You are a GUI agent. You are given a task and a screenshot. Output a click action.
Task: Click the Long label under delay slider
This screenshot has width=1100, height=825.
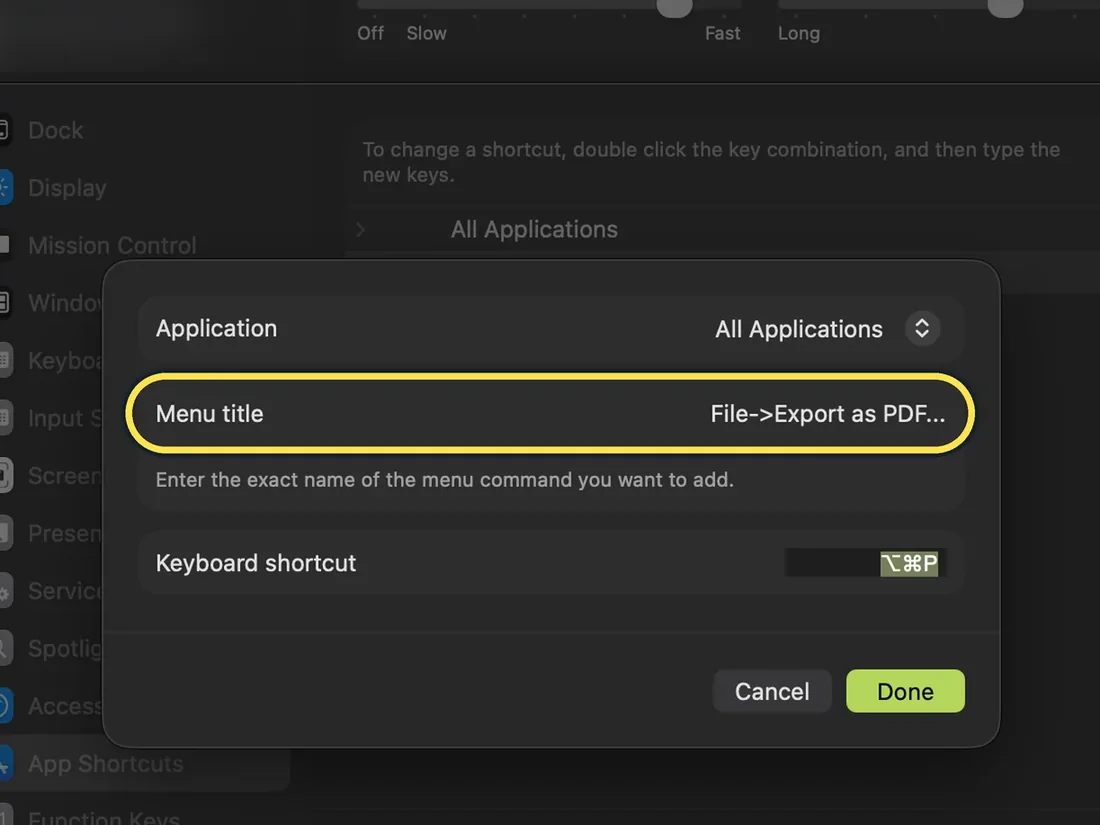click(798, 33)
